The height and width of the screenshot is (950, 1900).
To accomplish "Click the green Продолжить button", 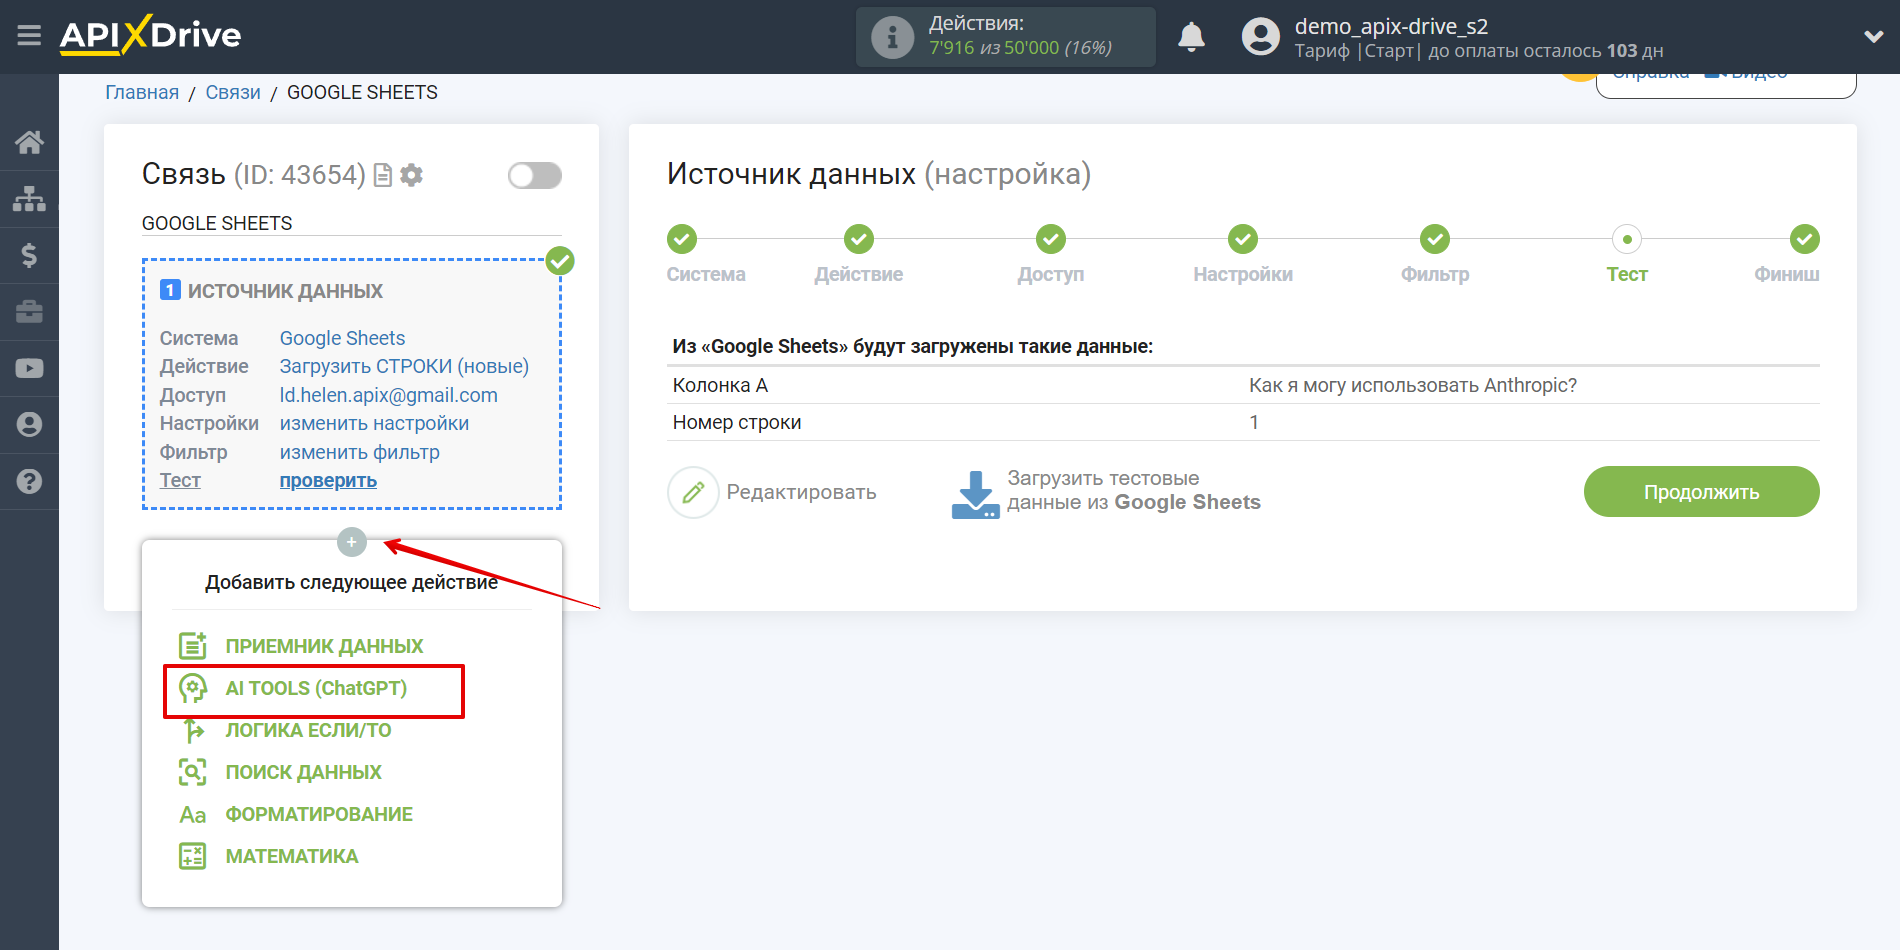I will (x=1701, y=492).
